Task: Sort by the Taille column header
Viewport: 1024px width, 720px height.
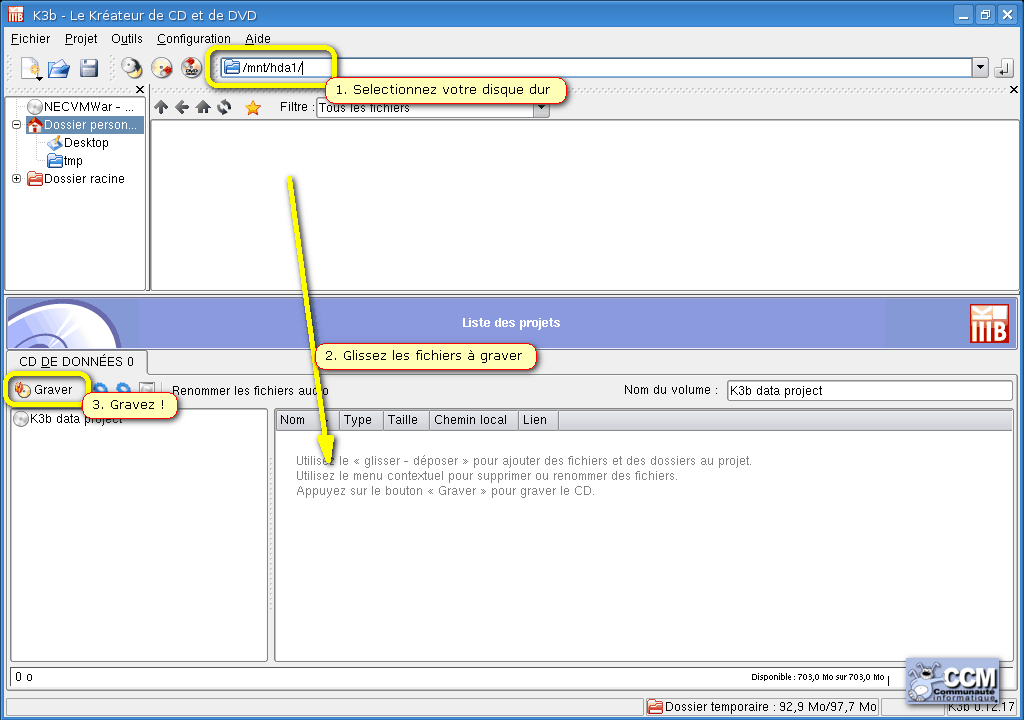Action: (406, 420)
